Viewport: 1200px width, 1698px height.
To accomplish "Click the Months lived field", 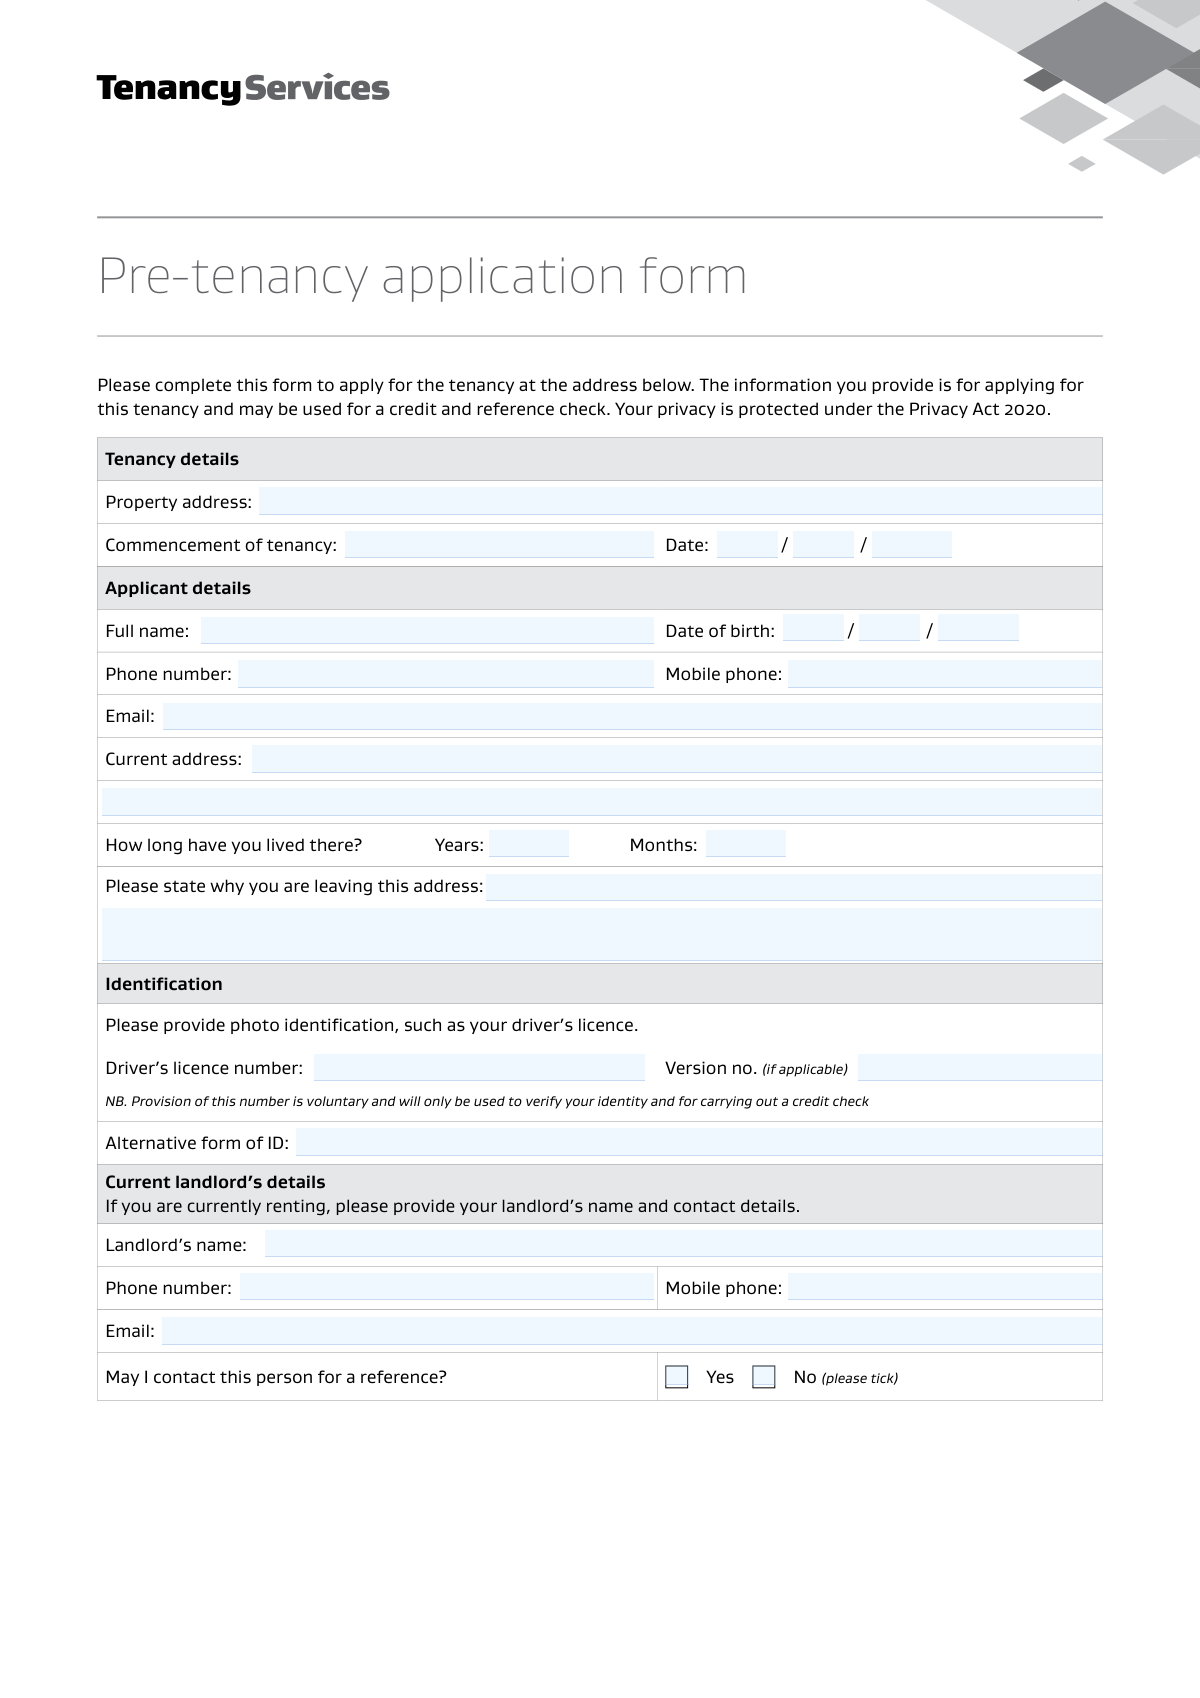I will click(x=746, y=844).
